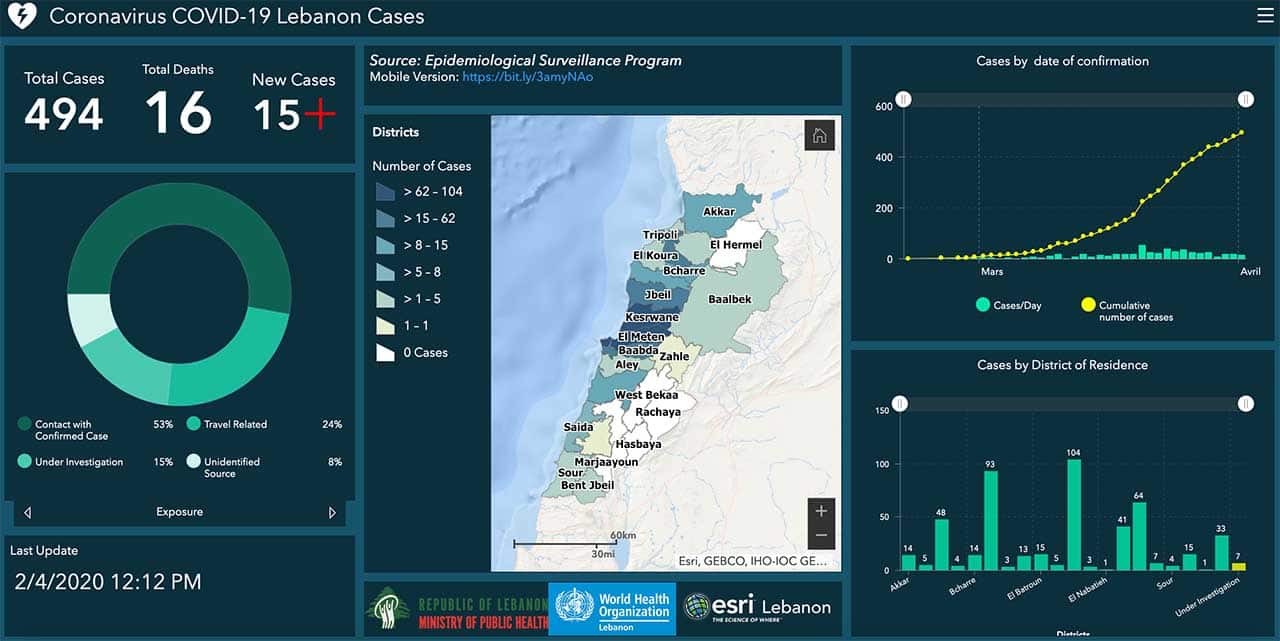The height and width of the screenshot is (641, 1280).
Task: Zoom in on the map
Action: 821,511
